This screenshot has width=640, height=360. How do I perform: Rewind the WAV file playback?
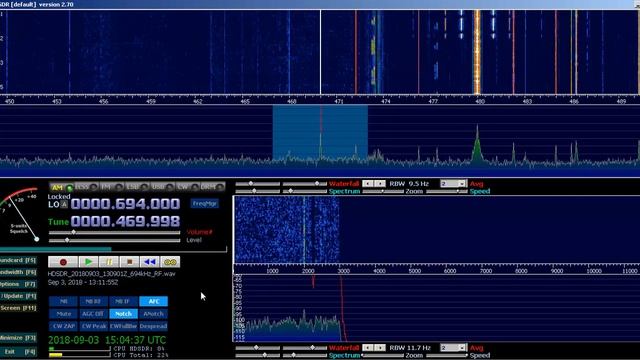[150, 262]
